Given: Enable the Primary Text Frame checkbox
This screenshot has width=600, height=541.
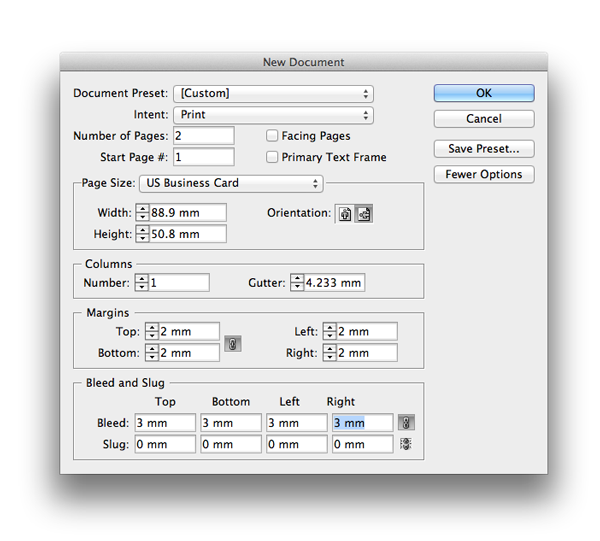Looking at the screenshot, I should [272, 157].
